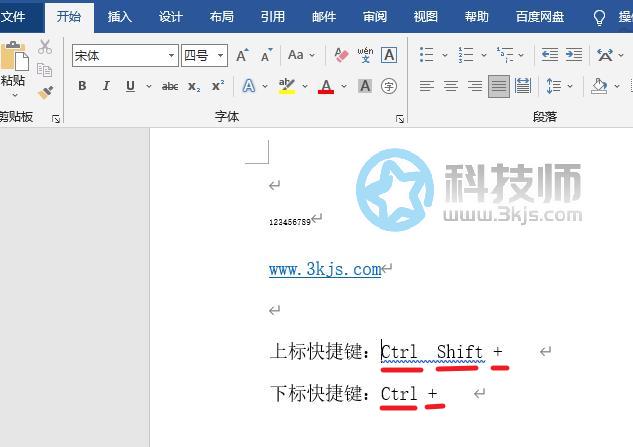Screen dimensions: 633x447
Task: Toggle italic formatting
Action: coord(106,86)
